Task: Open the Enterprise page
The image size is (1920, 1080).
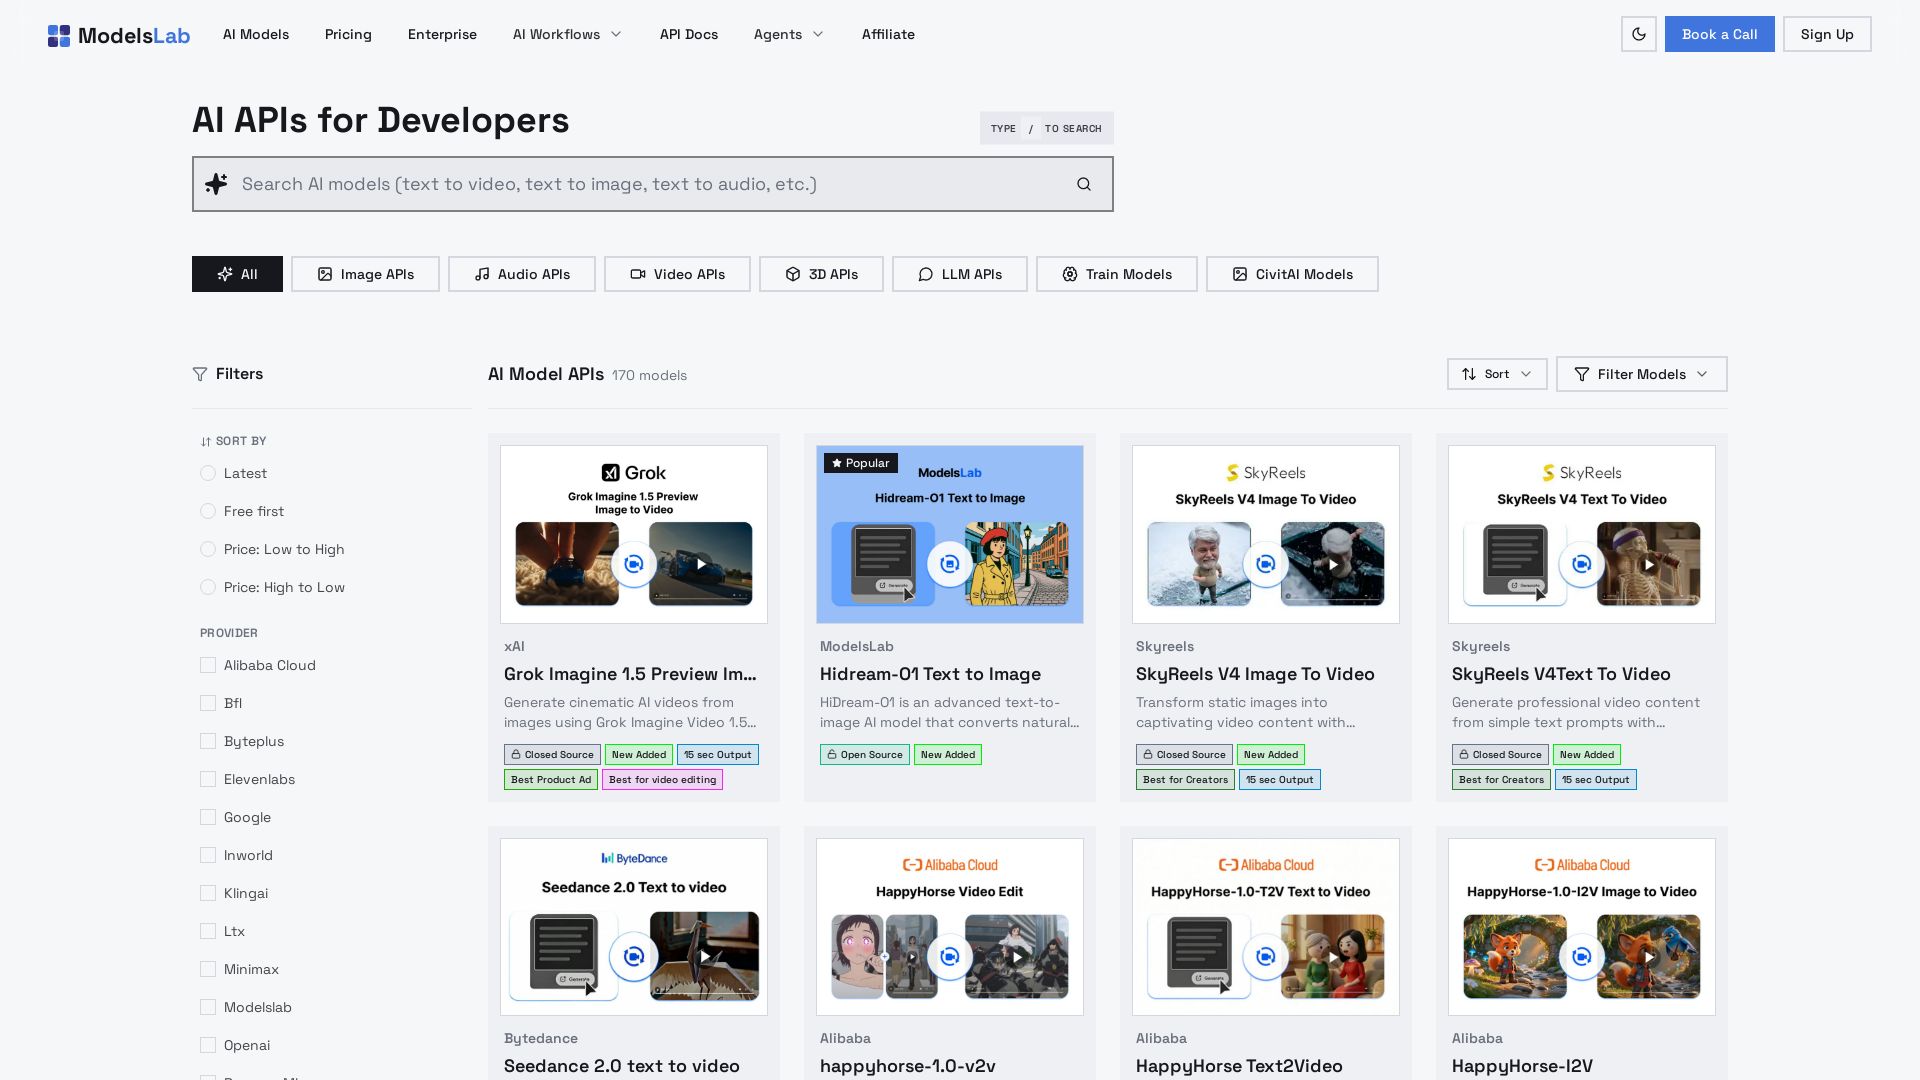Action: tap(442, 34)
